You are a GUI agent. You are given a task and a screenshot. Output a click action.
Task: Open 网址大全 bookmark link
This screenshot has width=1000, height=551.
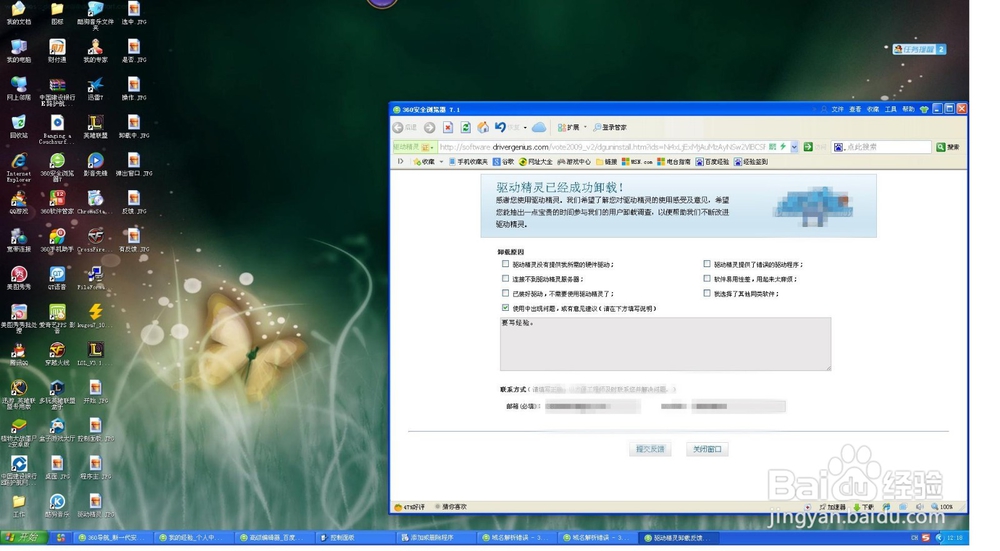536,162
